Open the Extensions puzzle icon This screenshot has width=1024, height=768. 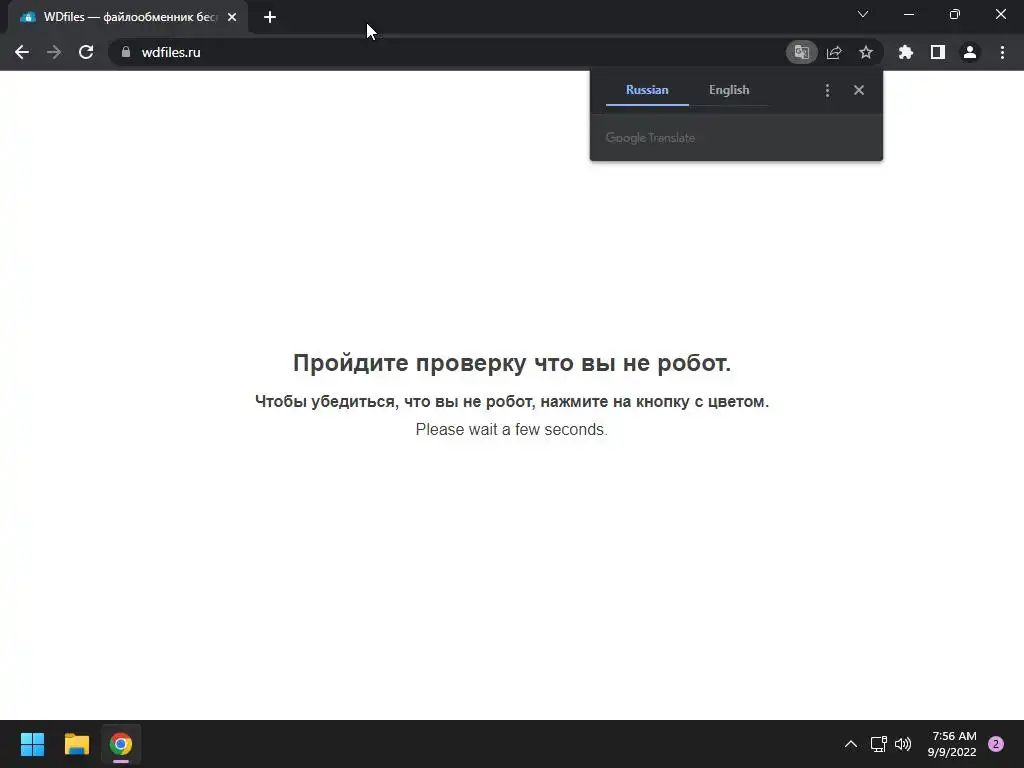click(x=906, y=52)
